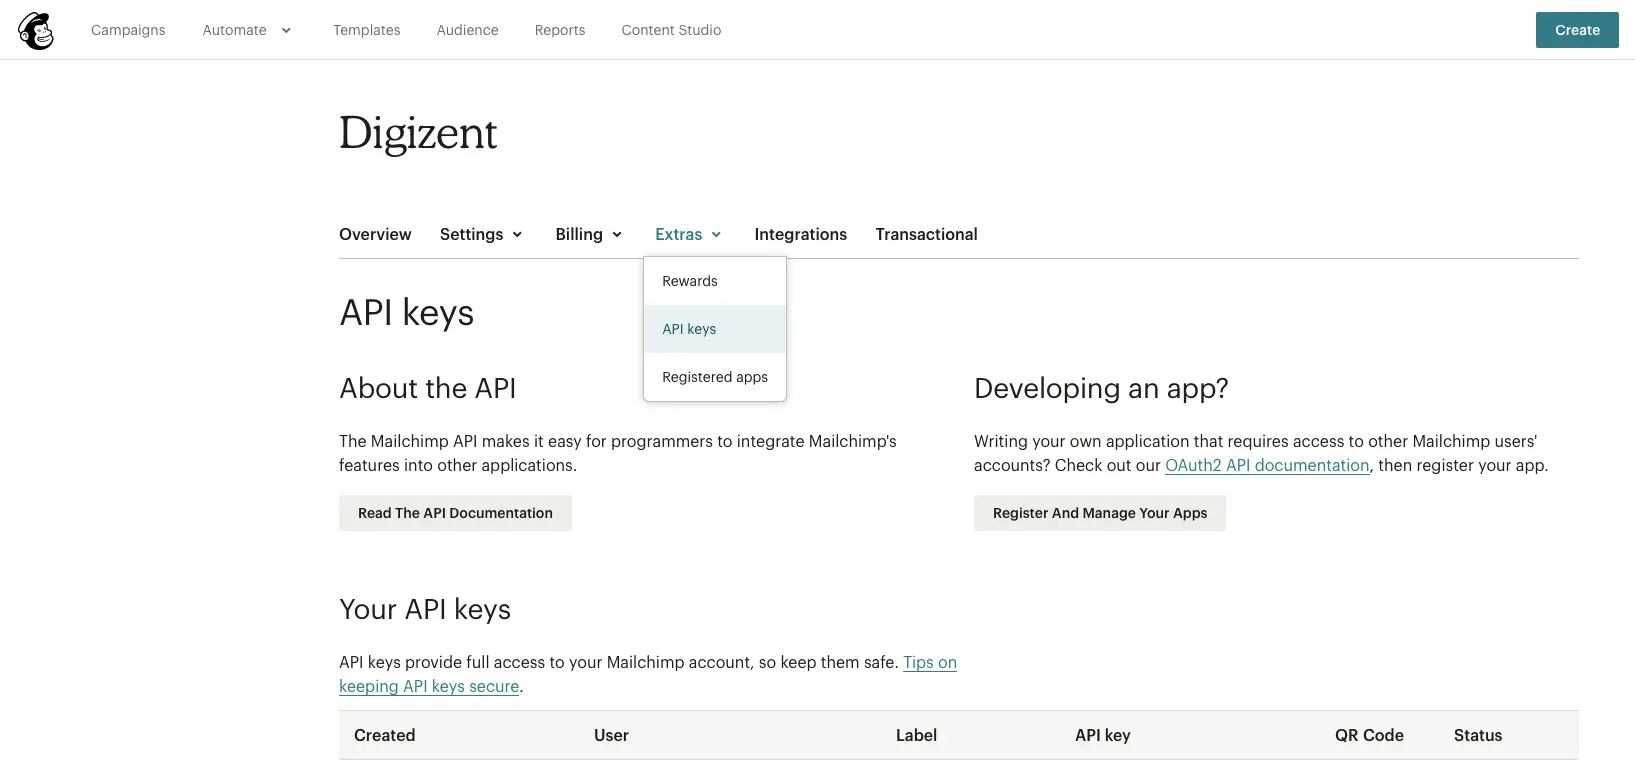Open the Billing dropdown menu
Viewport: 1635px width, 766px height.
[x=588, y=234]
